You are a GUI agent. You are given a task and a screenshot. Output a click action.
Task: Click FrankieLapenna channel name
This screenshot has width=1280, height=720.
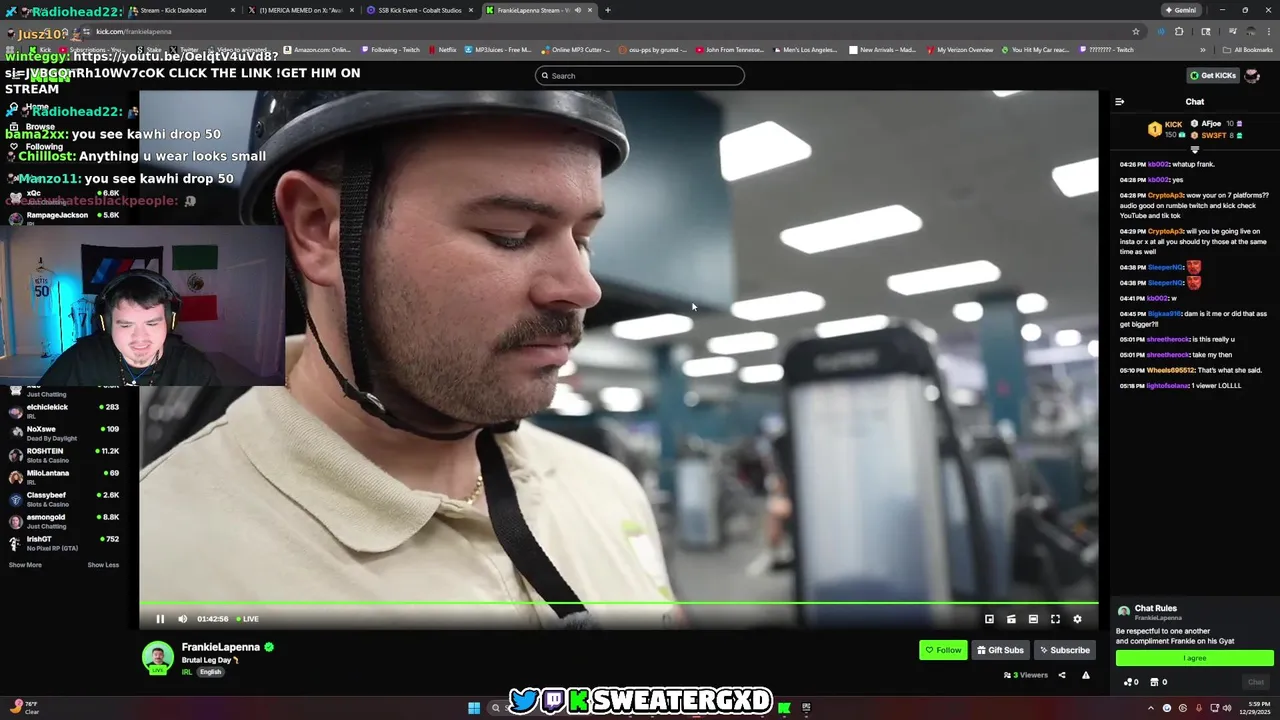[x=221, y=647]
